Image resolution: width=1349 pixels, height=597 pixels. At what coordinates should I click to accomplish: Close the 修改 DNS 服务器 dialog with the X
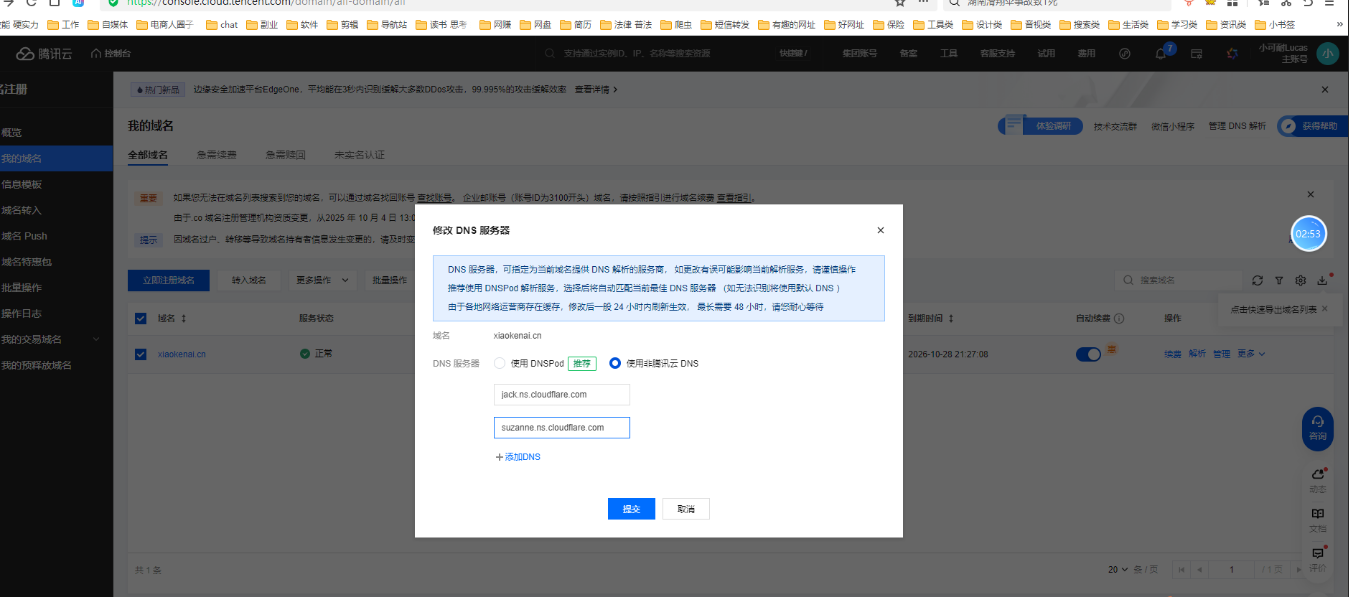[x=880, y=230]
